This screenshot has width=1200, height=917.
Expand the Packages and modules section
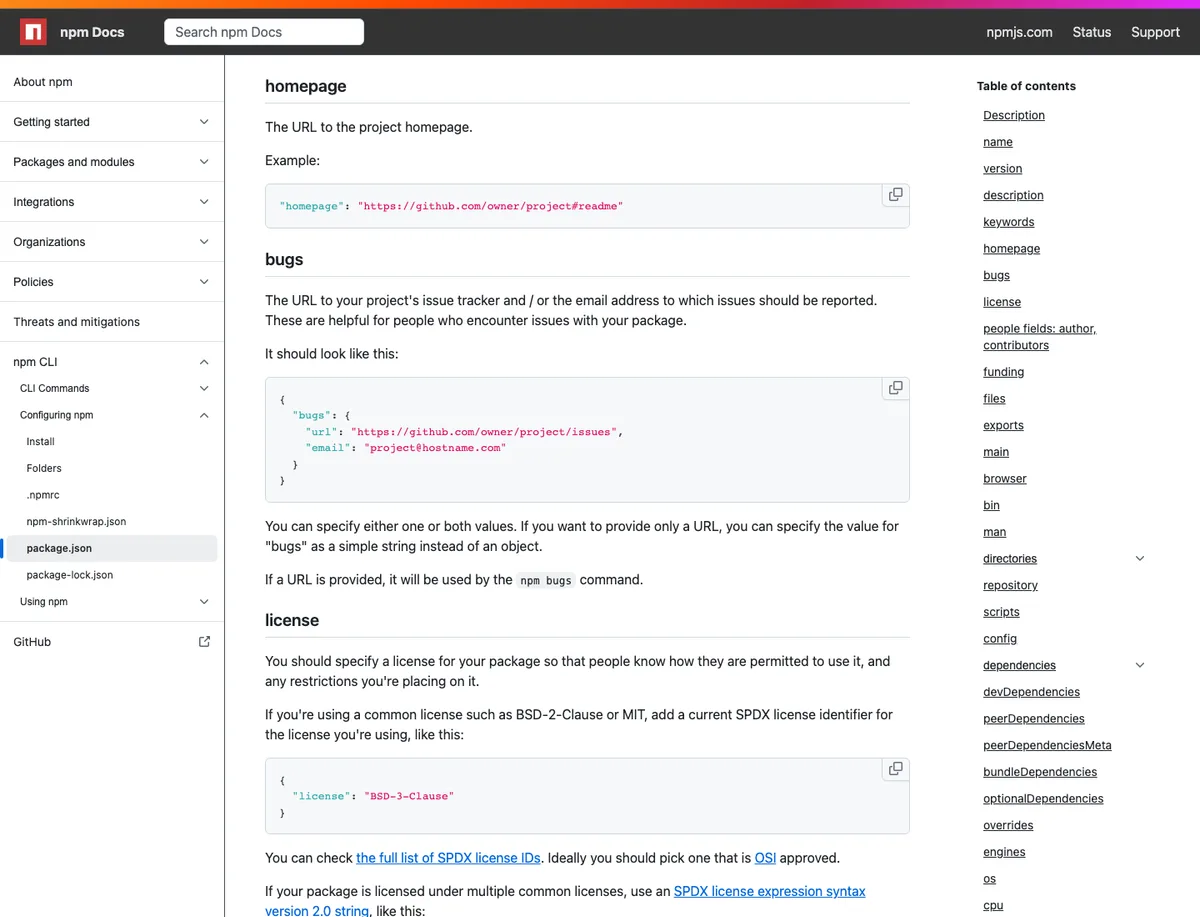[204, 162]
